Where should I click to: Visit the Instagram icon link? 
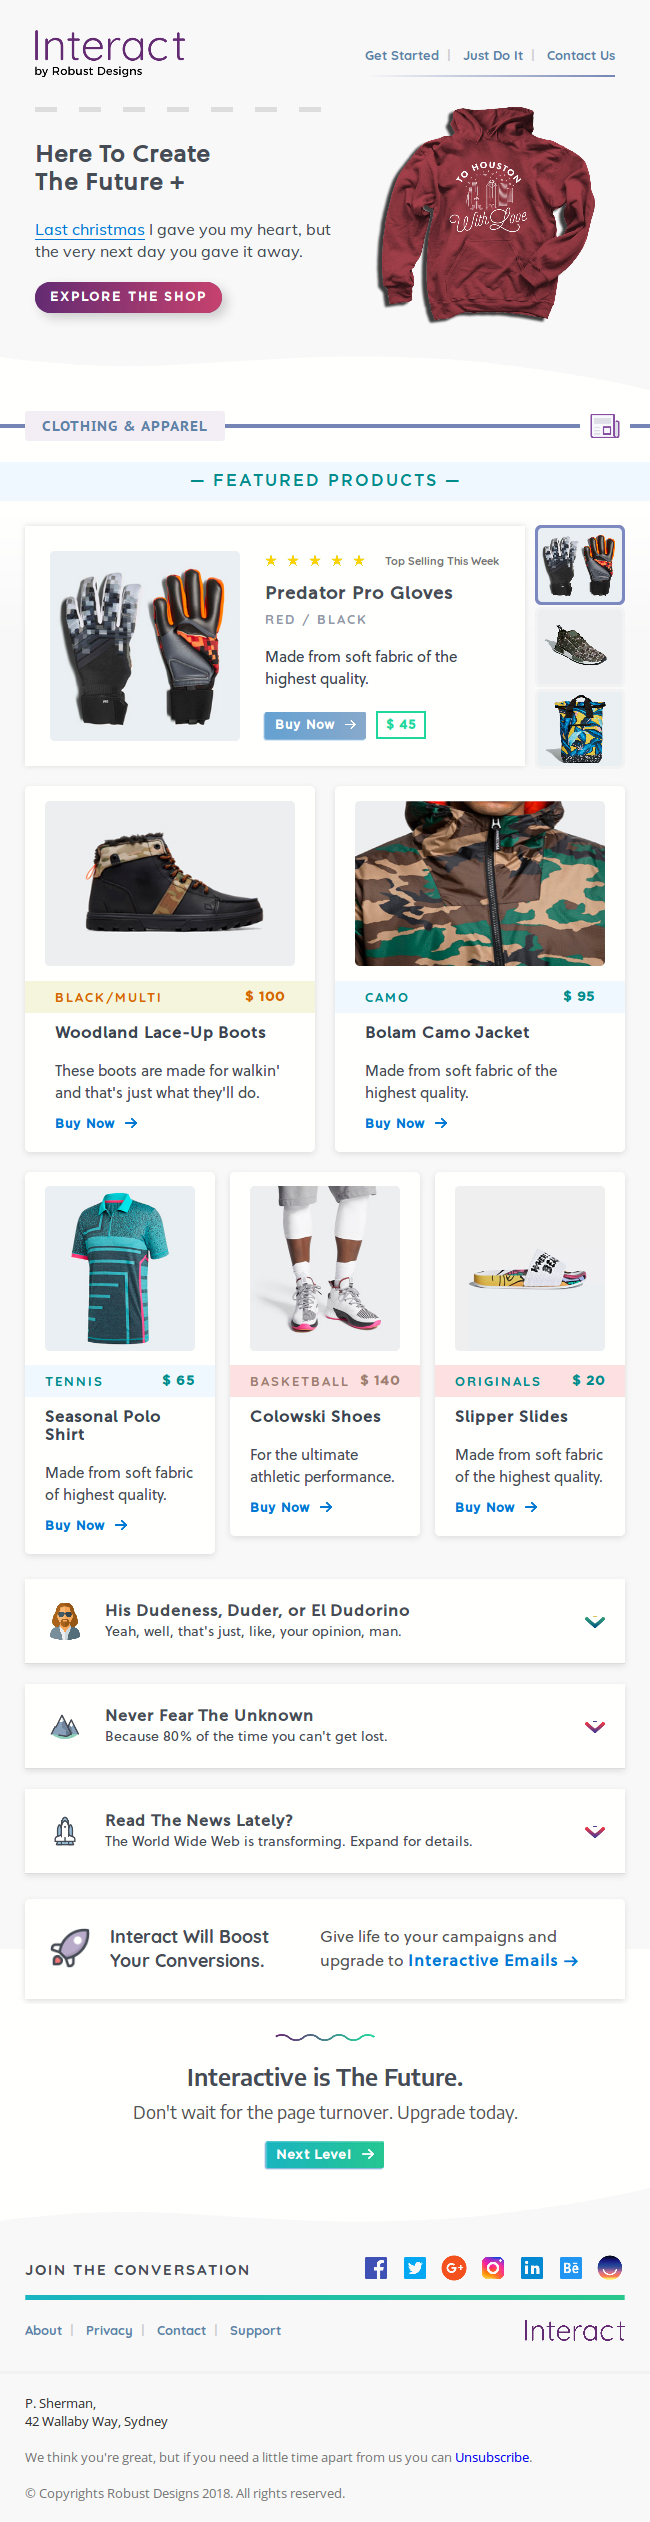coord(493,2268)
